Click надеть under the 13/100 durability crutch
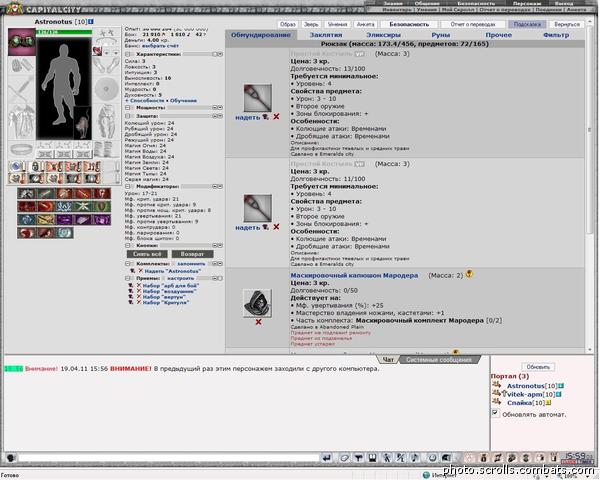This screenshot has width=600, height=480. click(248, 117)
